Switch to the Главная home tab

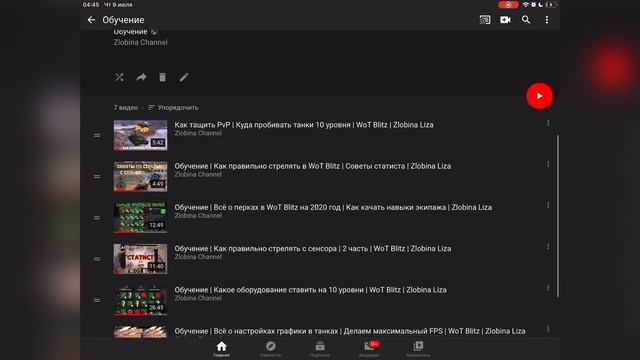(x=221, y=349)
